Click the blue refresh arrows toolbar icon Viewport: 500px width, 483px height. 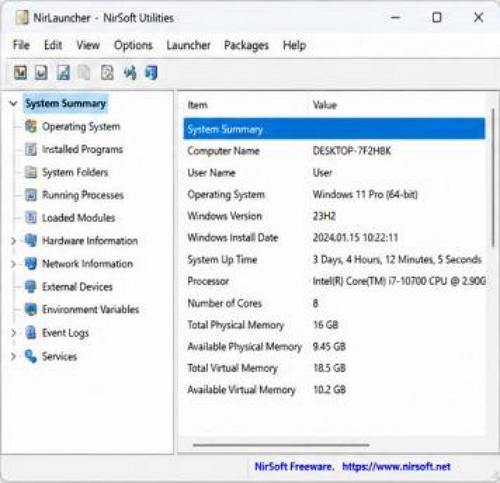pos(130,73)
